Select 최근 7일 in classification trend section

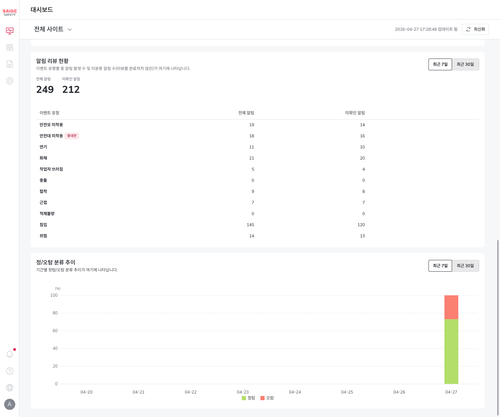coord(440,266)
